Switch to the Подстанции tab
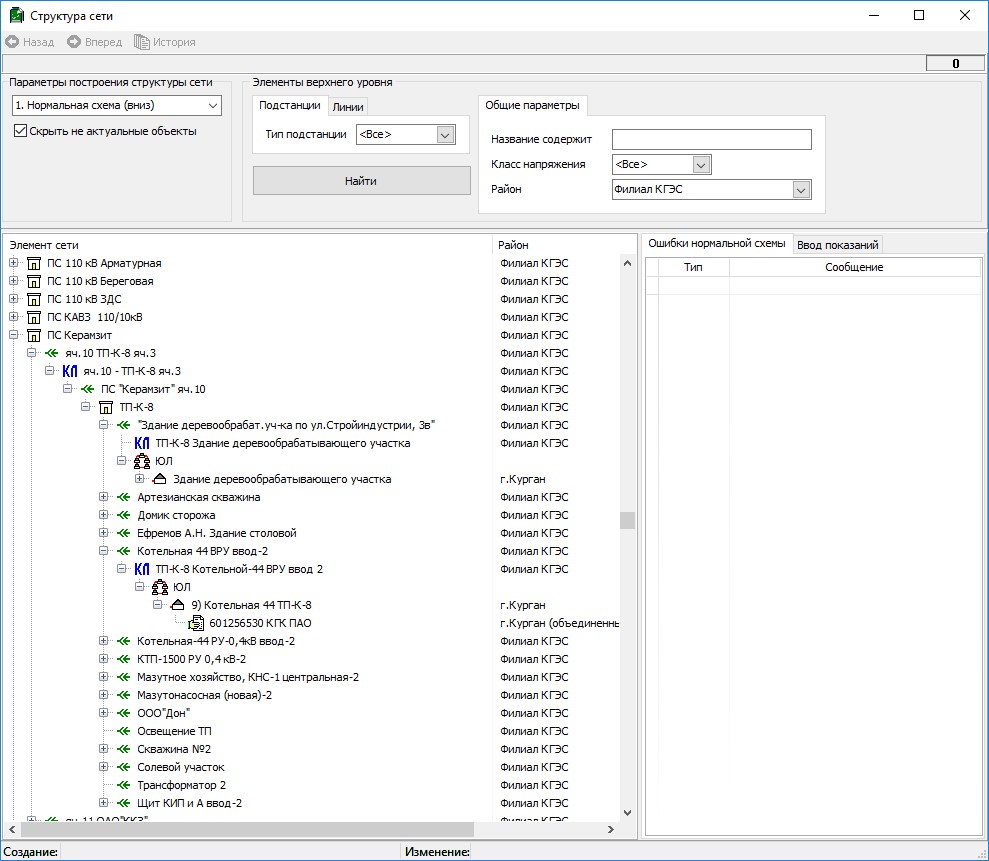 [x=290, y=105]
